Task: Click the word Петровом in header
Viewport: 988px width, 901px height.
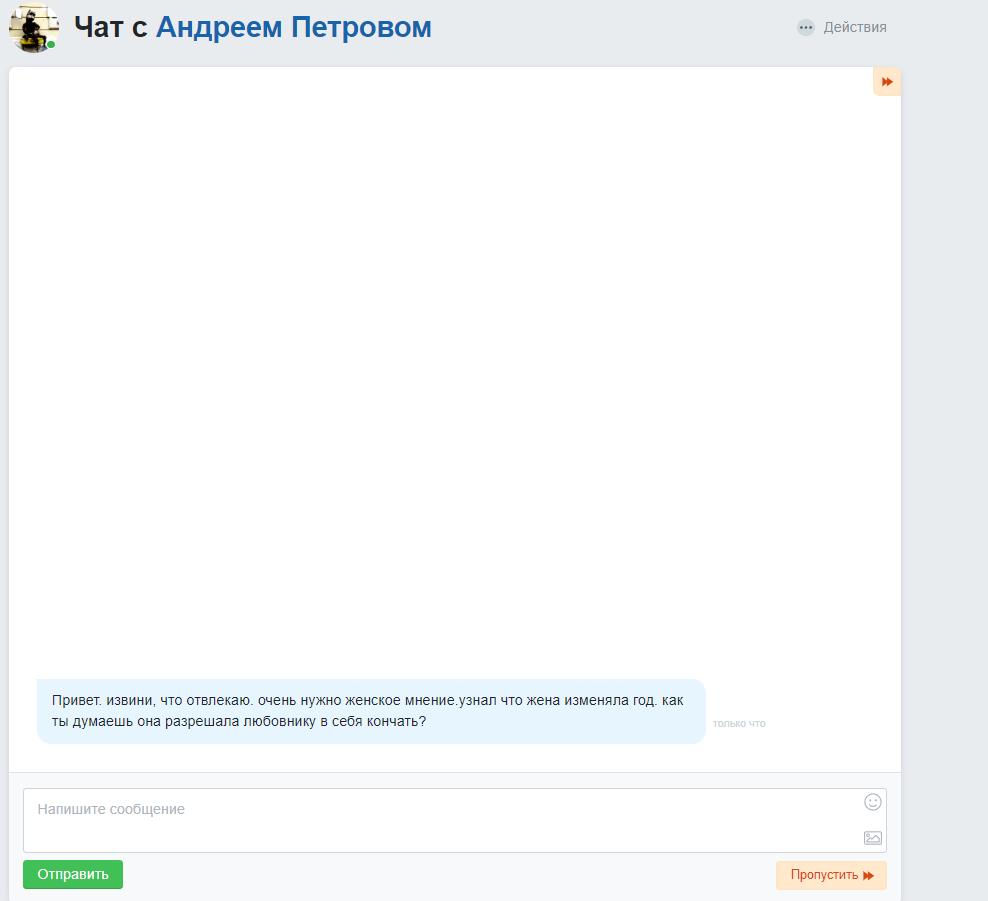Action: [361, 28]
